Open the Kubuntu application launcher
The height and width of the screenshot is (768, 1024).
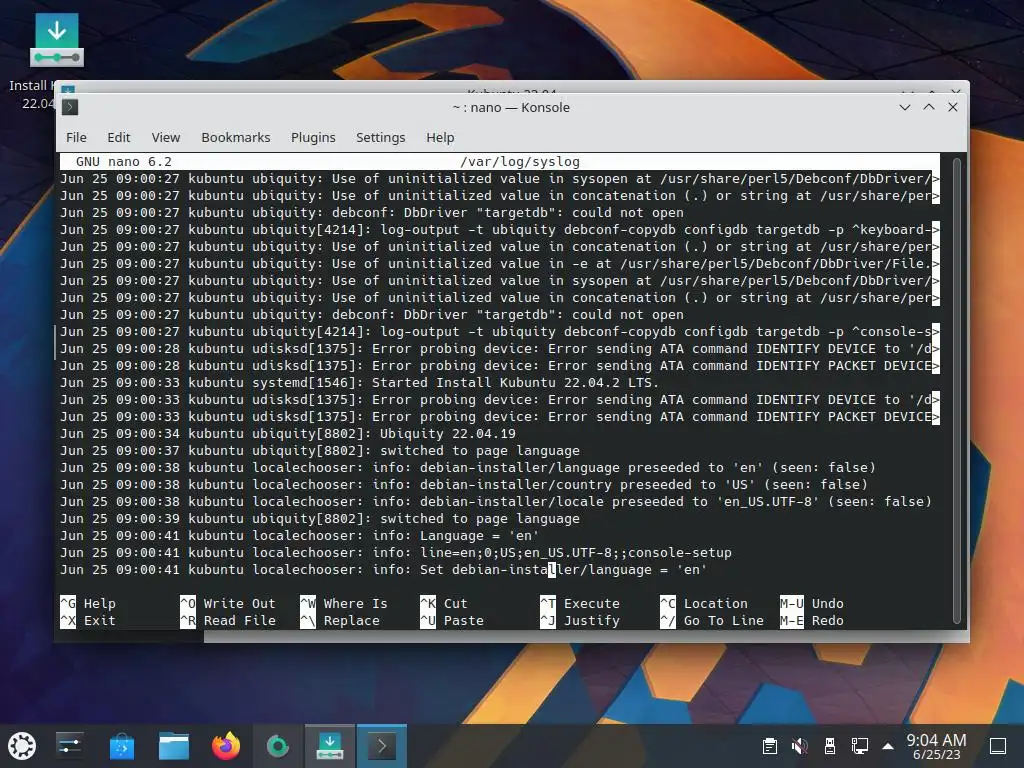coord(22,746)
